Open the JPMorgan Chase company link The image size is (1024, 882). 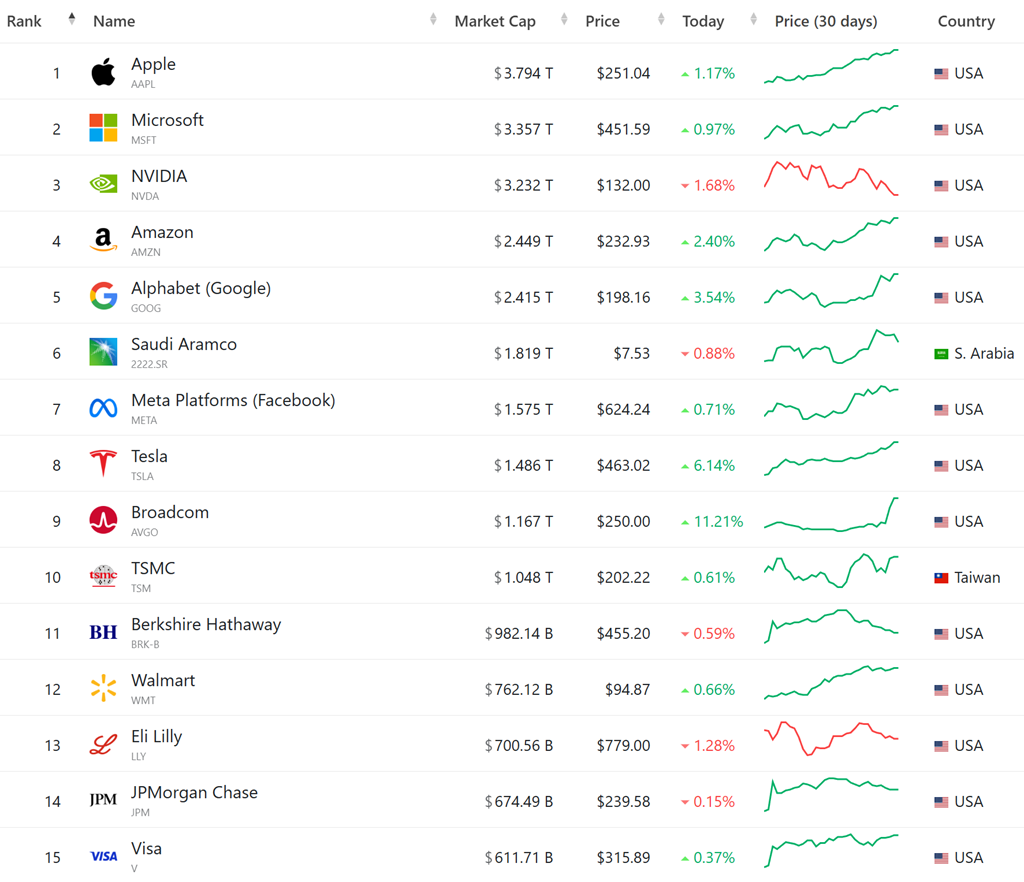point(194,793)
